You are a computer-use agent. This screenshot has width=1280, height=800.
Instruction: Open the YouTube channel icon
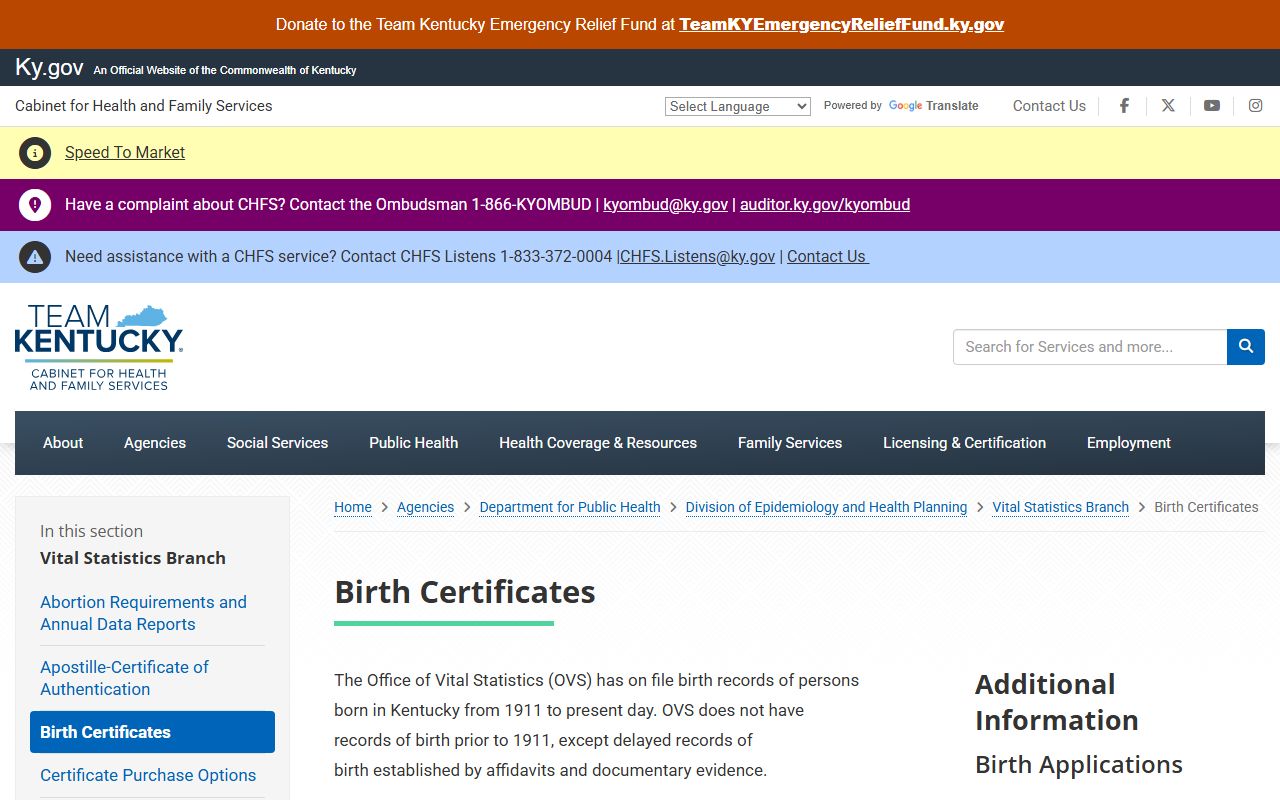tap(1211, 106)
